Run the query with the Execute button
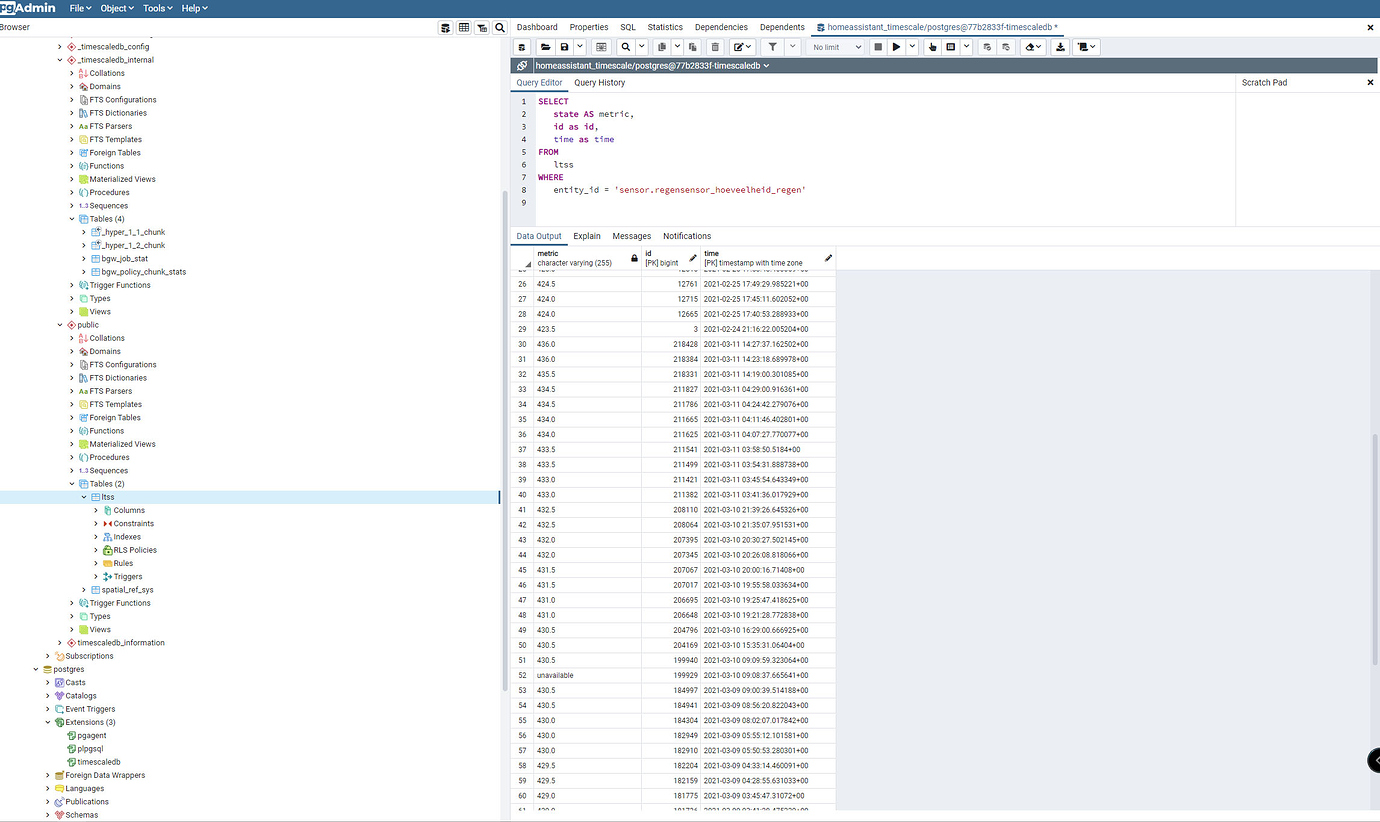This screenshot has width=1380, height=822. [x=896, y=47]
